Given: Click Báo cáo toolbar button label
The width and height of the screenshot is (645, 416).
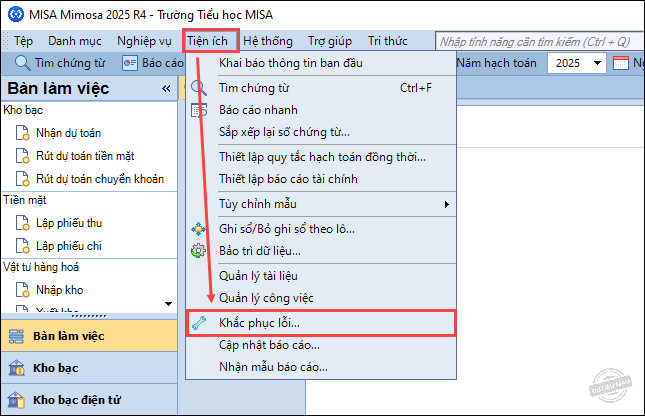Looking at the screenshot, I should (x=163, y=63).
